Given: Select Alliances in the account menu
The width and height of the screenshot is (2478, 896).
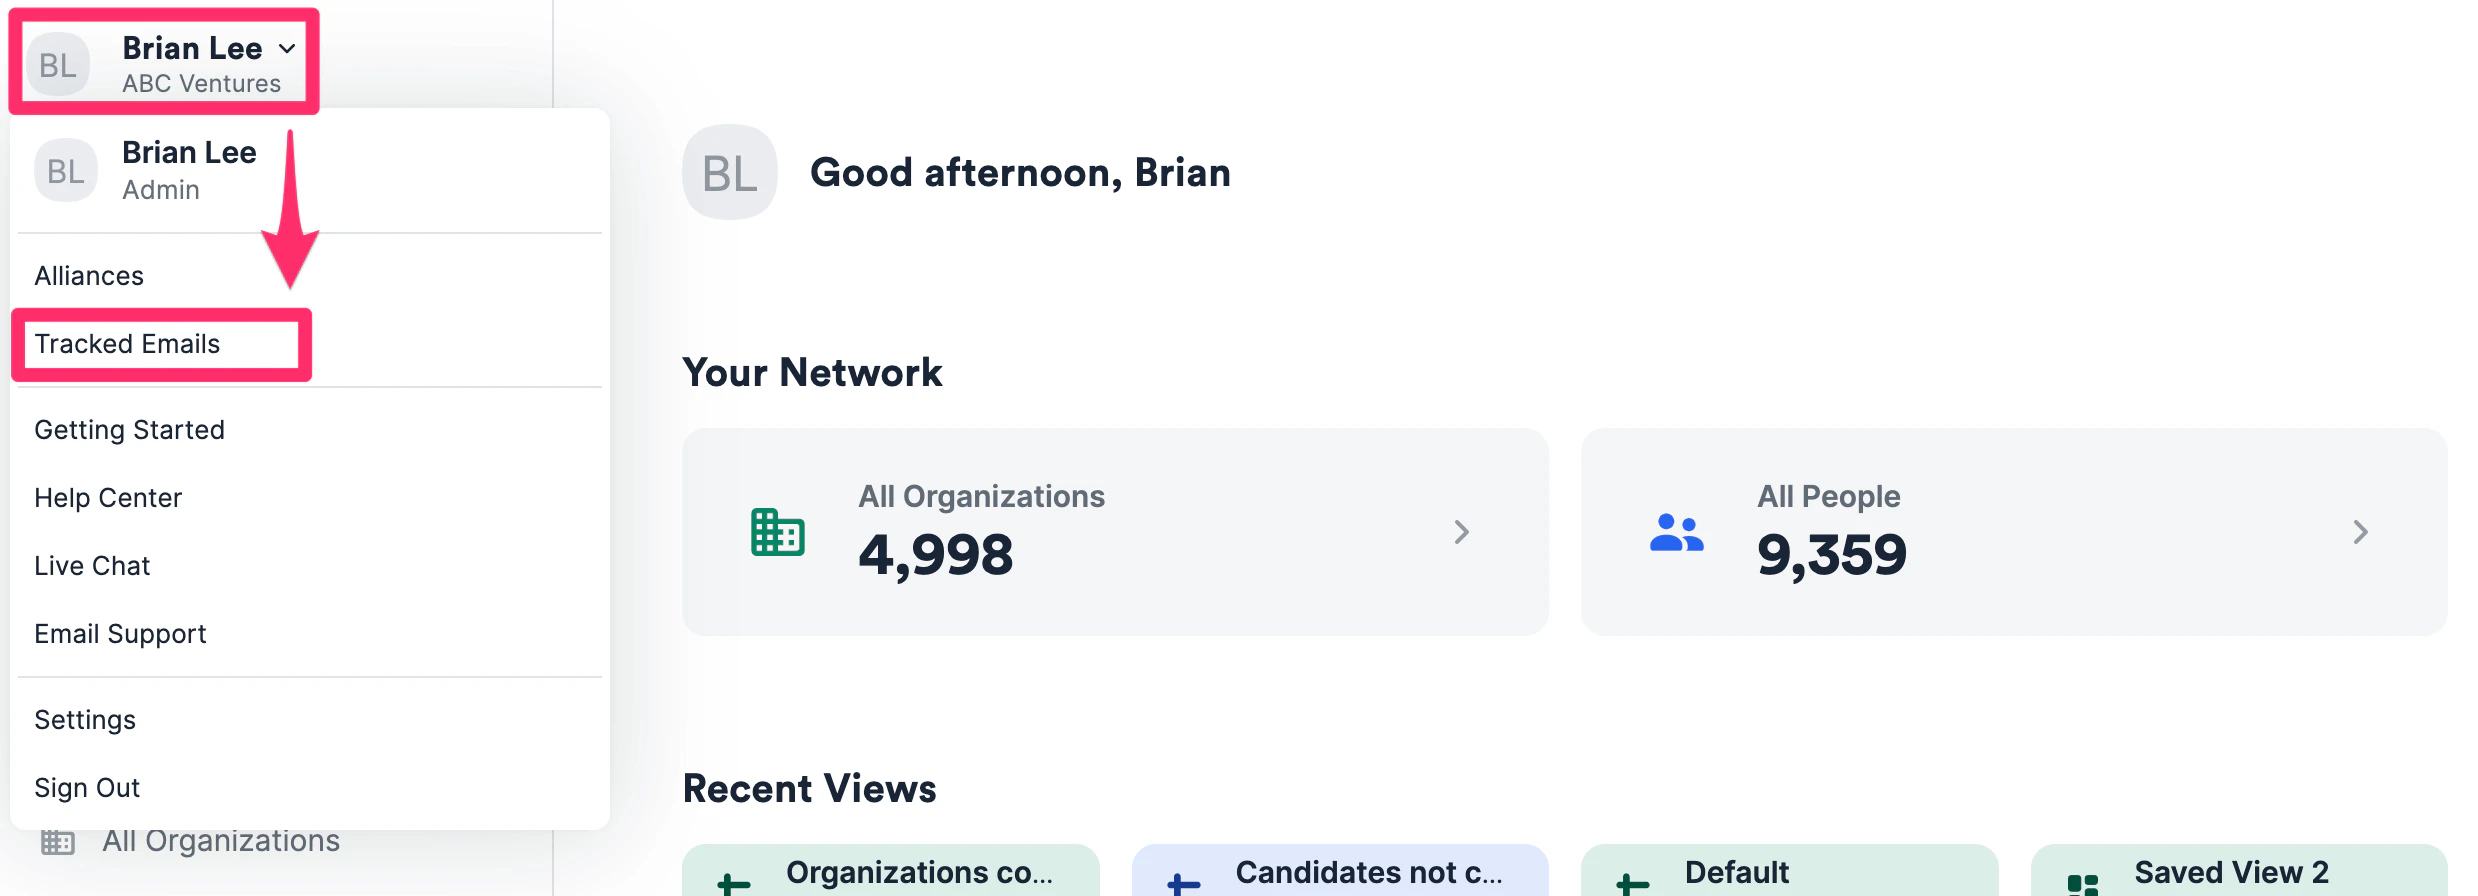Looking at the screenshot, I should point(89,276).
